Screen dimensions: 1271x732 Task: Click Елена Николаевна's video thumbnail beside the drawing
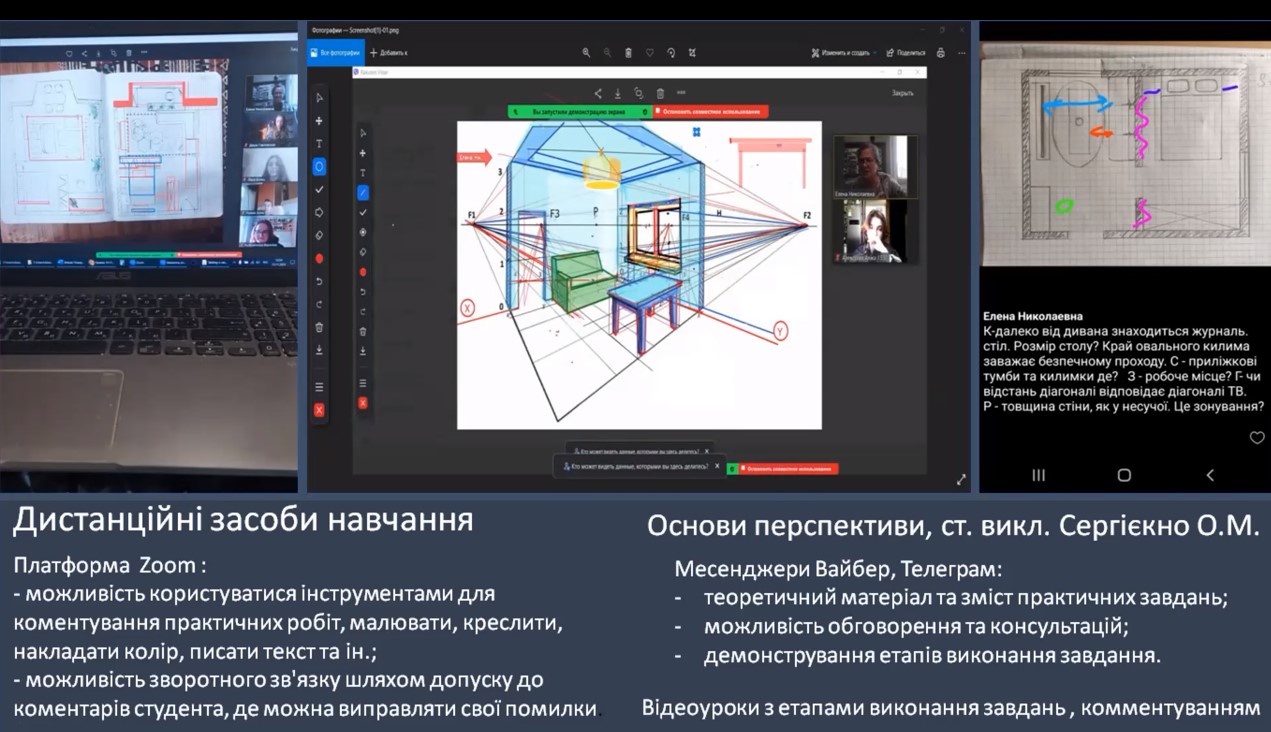869,166
